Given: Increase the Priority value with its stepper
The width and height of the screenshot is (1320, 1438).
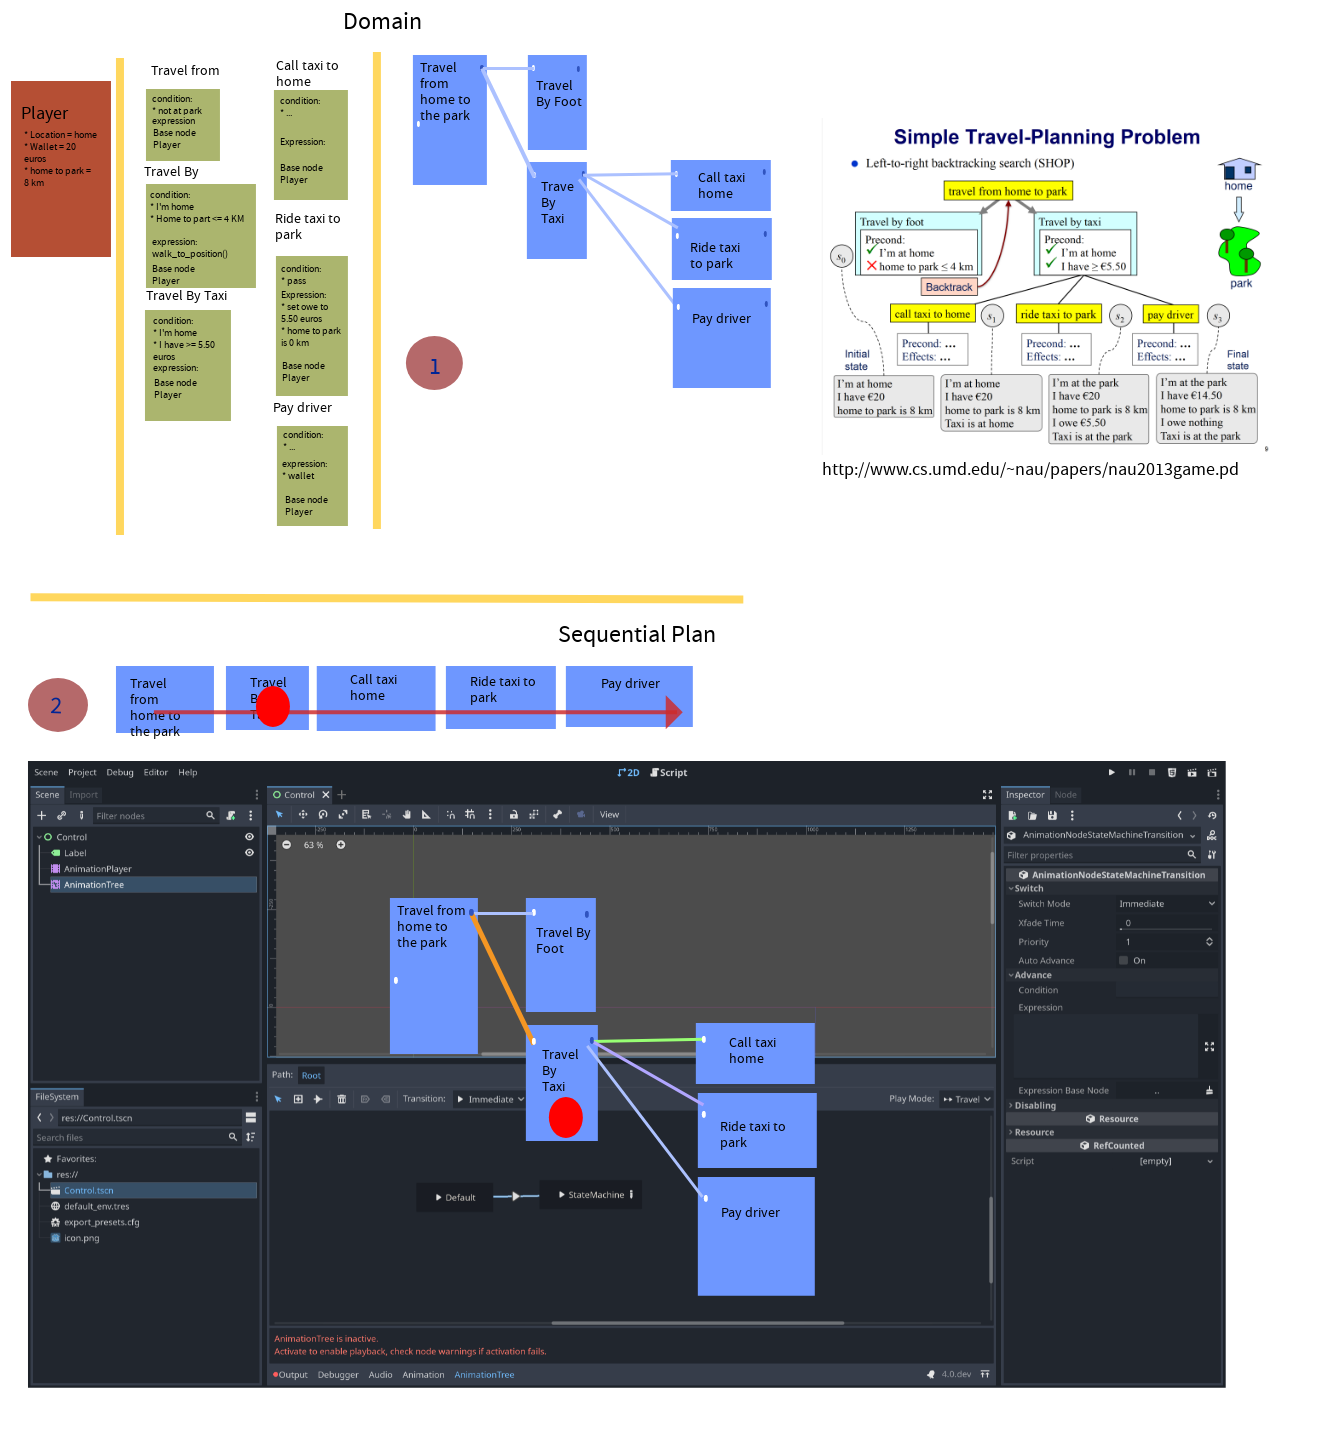Looking at the screenshot, I should click(x=1209, y=941).
